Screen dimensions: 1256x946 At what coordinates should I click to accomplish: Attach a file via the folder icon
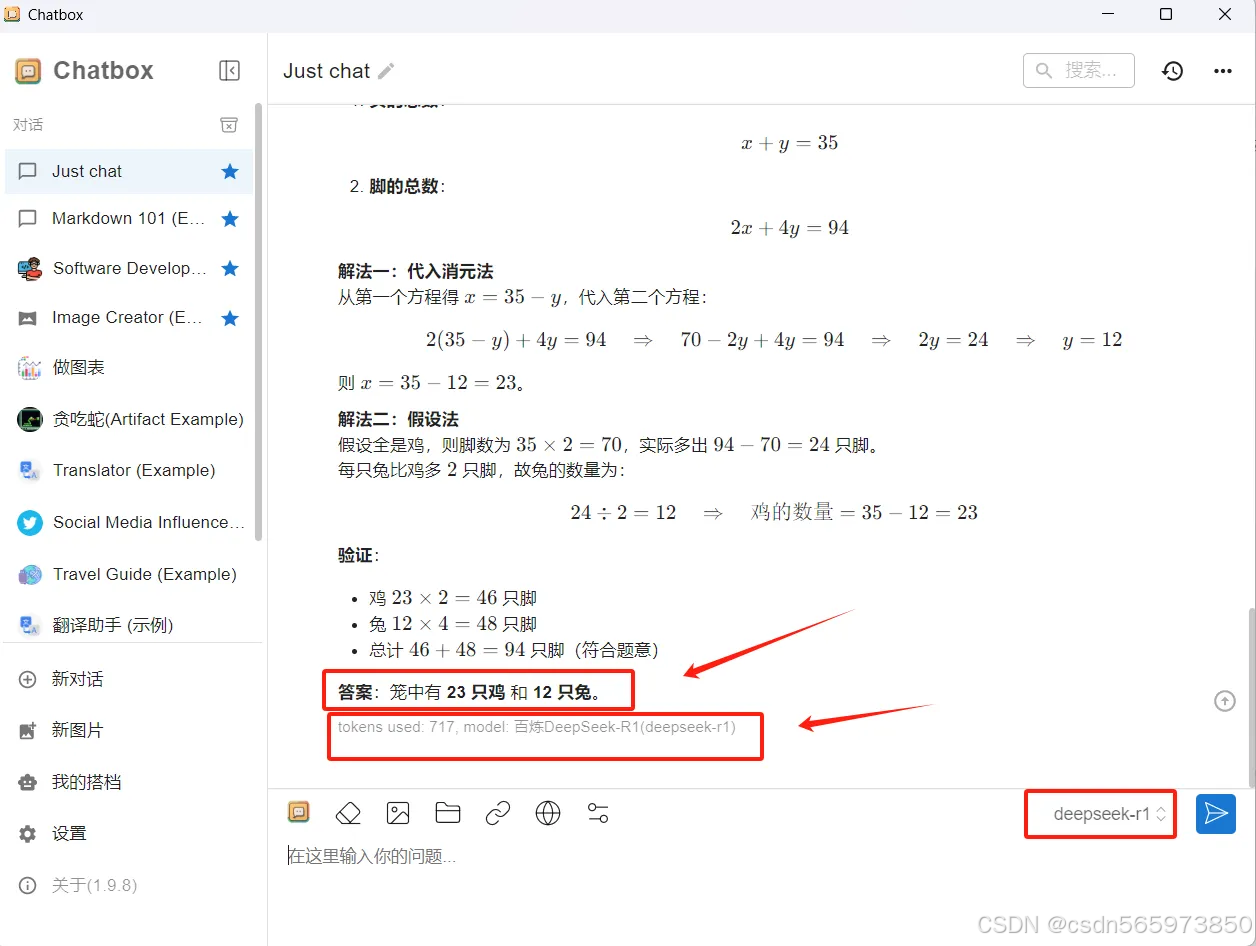click(x=448, y=813)
